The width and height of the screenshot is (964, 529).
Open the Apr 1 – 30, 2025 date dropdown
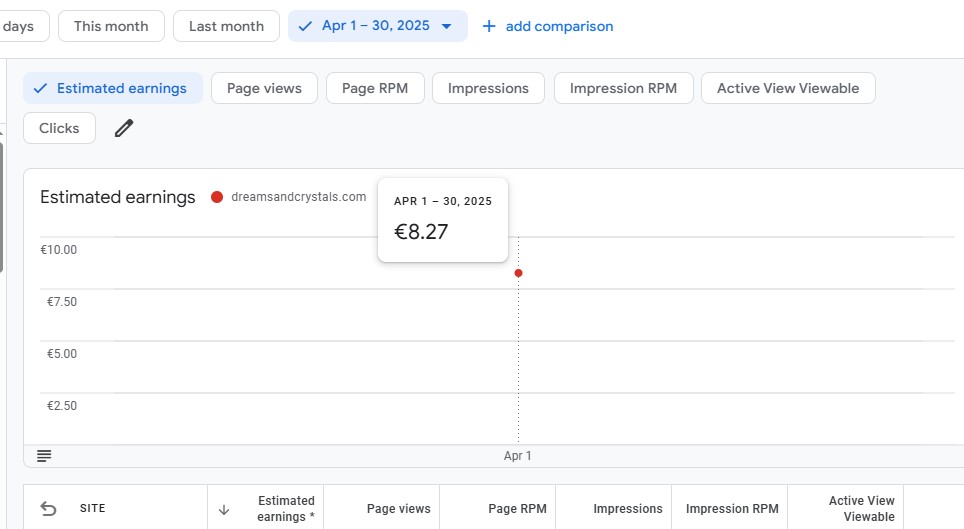pyautogui.click(x=377, y=26)
